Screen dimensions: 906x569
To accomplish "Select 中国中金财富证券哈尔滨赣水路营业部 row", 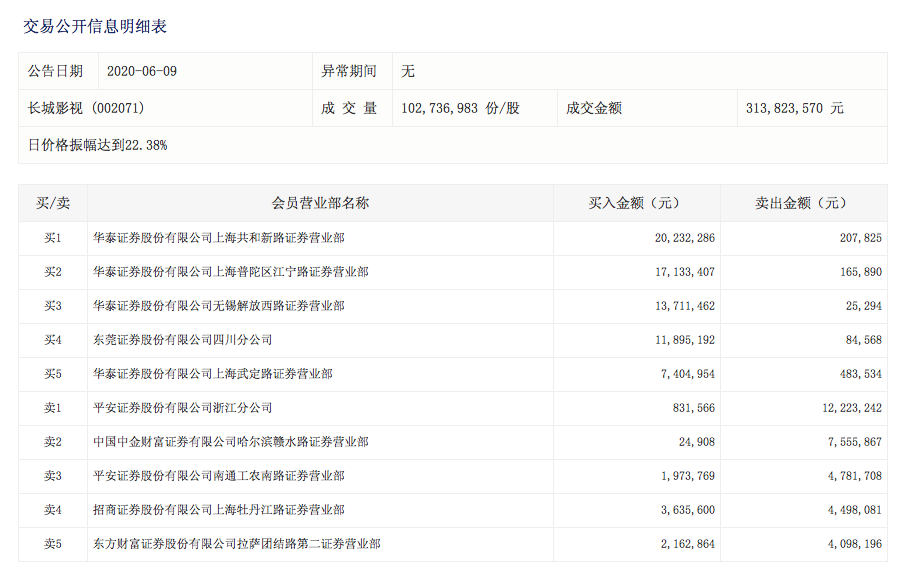I will coord(231,442).
